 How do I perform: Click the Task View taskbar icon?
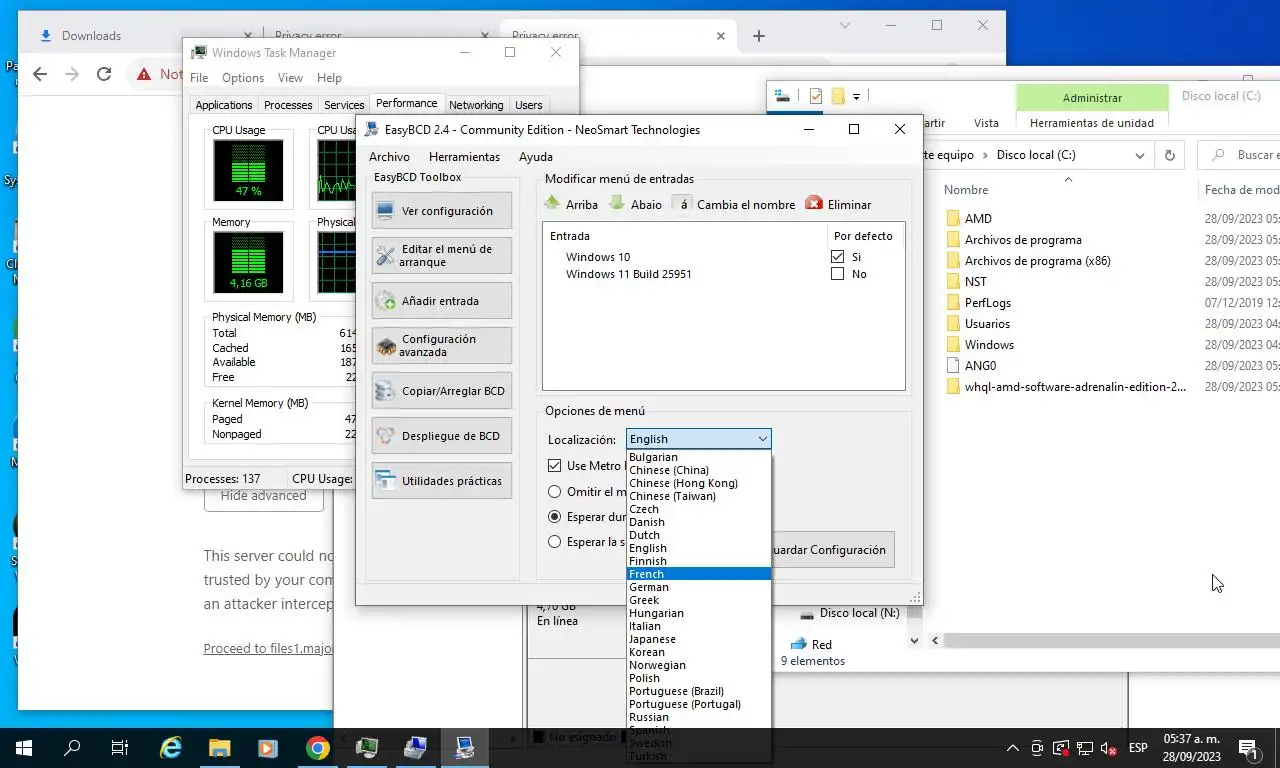point(120,748)
